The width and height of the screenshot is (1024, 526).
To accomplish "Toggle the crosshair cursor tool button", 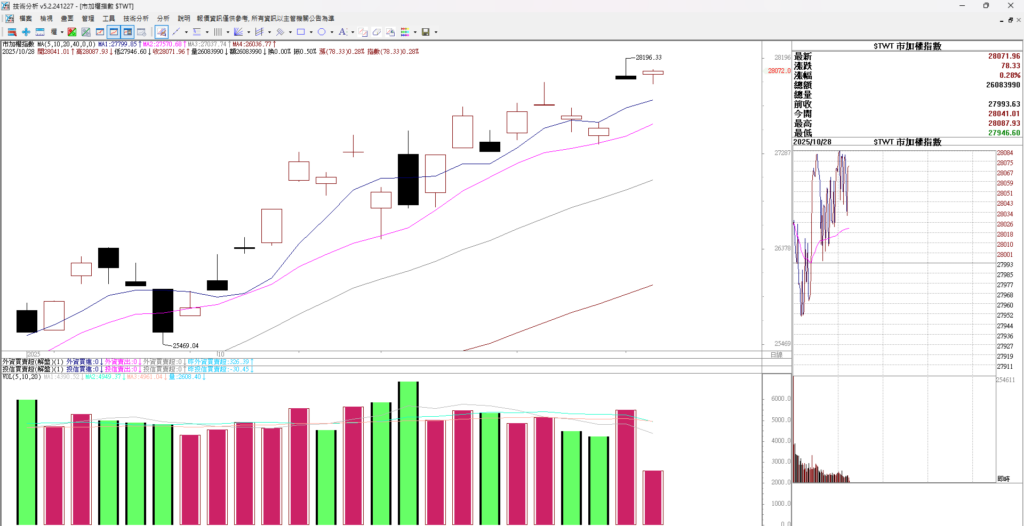I will [x=161, y=32].
